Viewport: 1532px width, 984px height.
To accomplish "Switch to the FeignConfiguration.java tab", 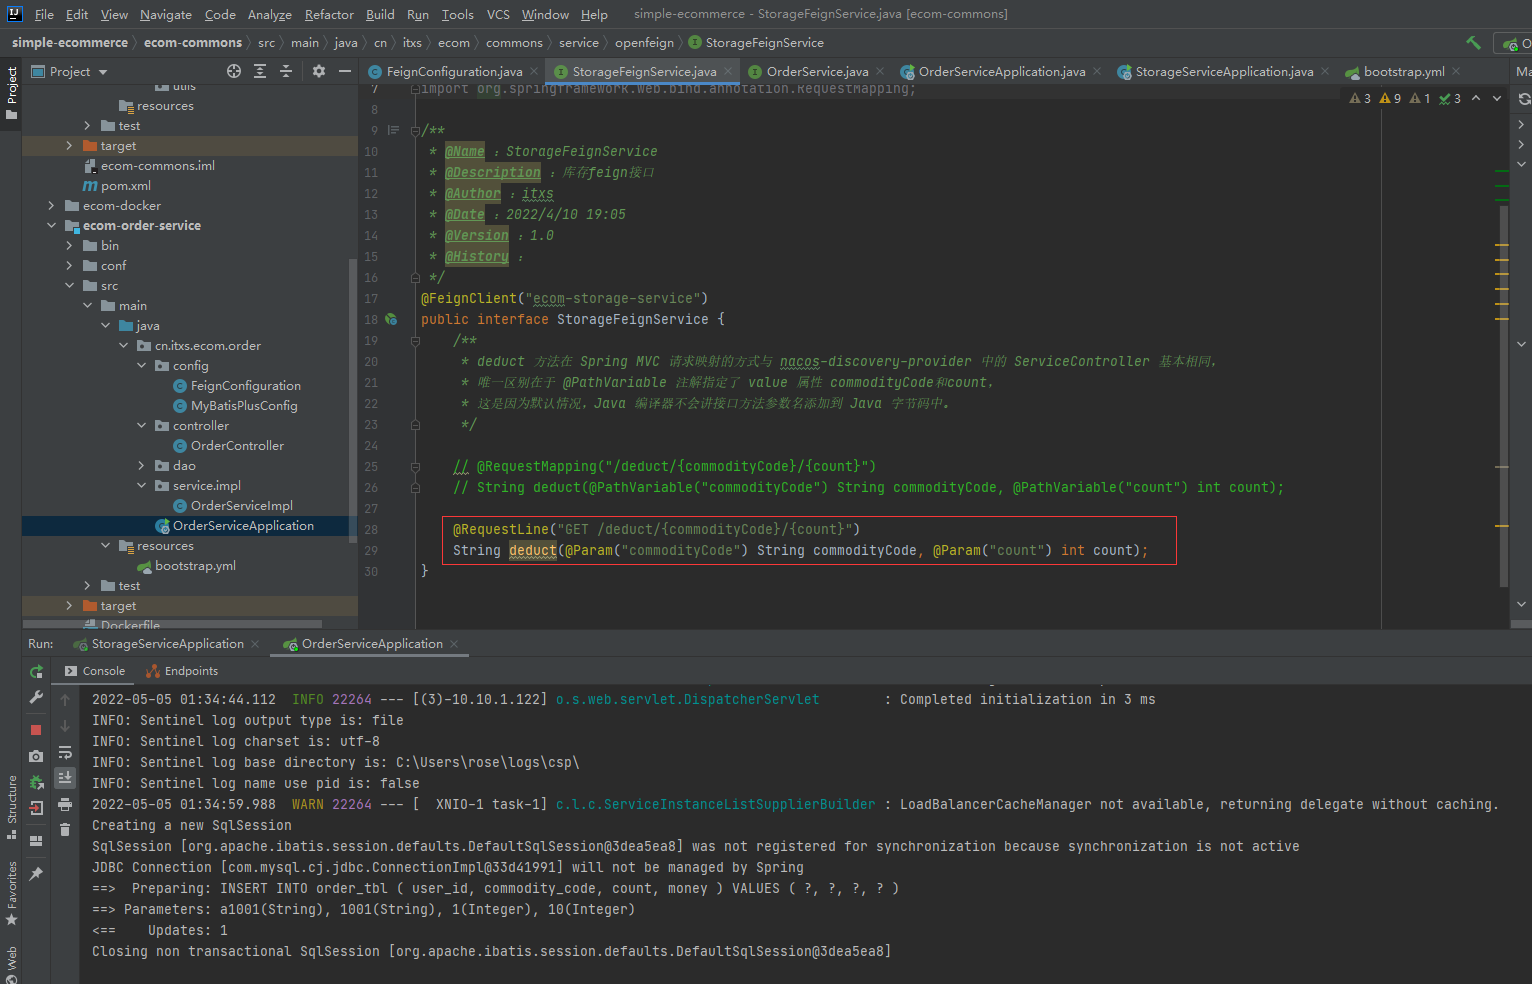I will pos(454,72).
